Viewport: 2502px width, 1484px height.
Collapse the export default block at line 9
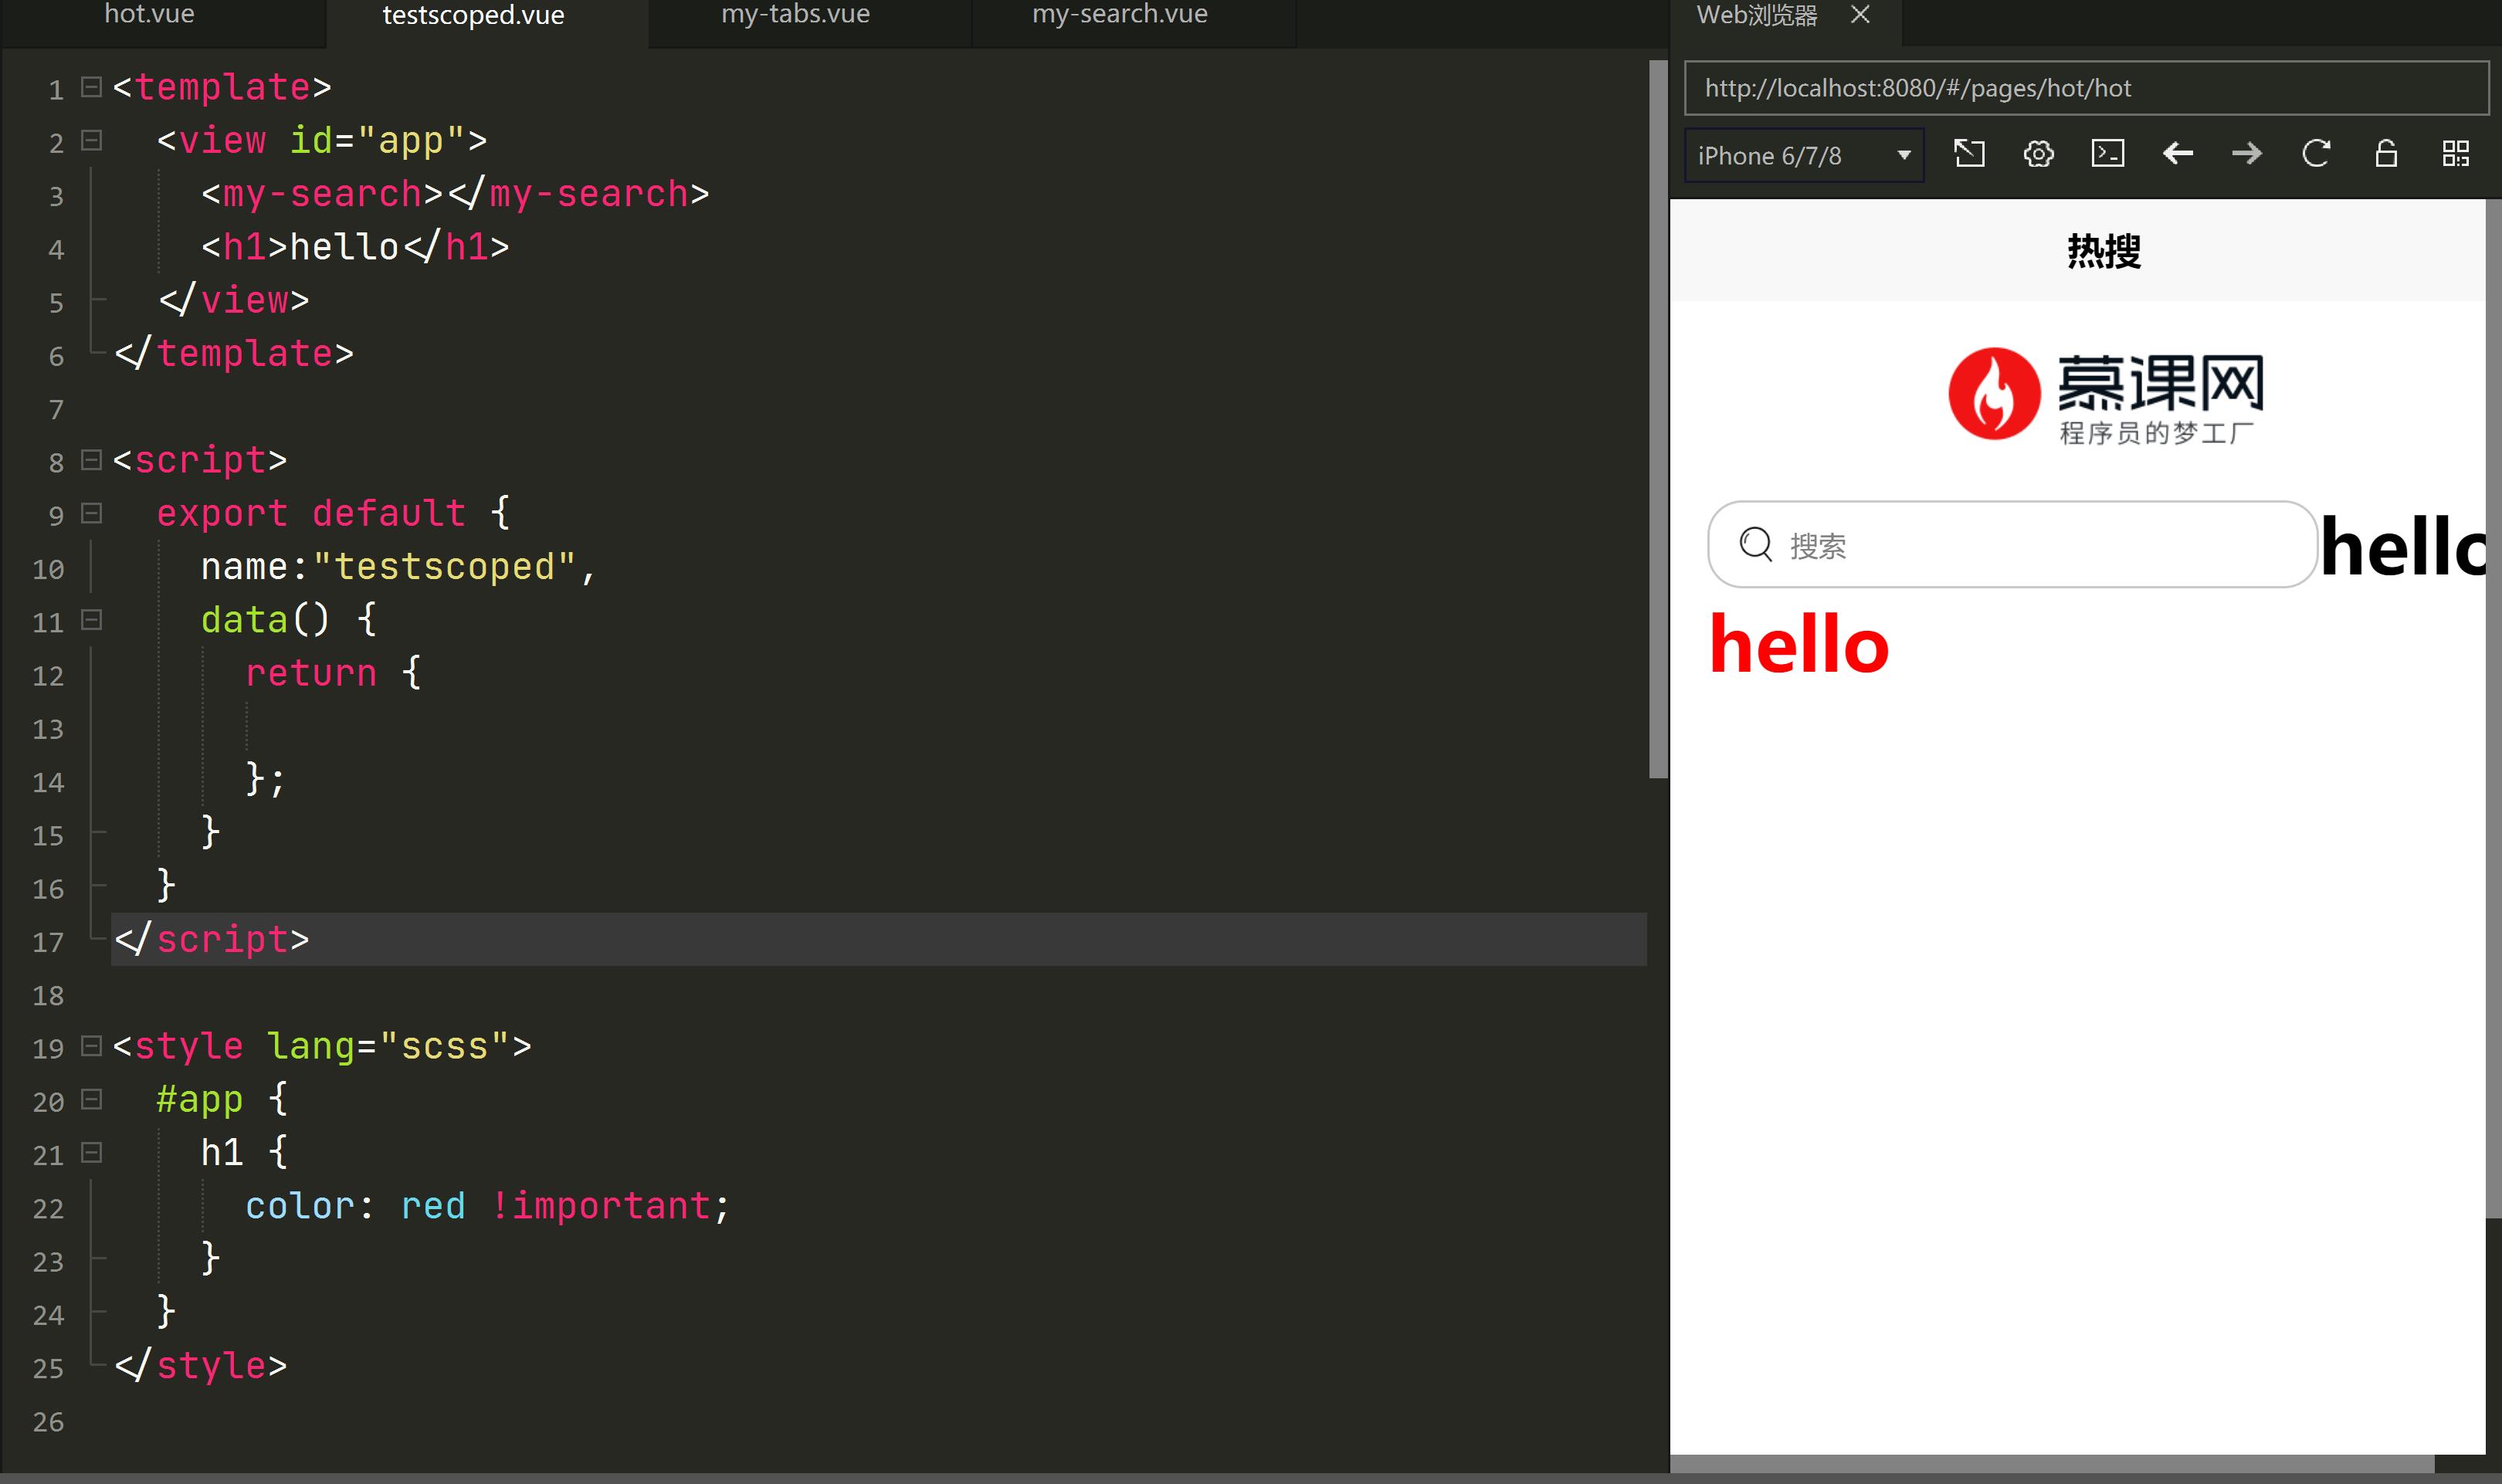click(91, 513)
